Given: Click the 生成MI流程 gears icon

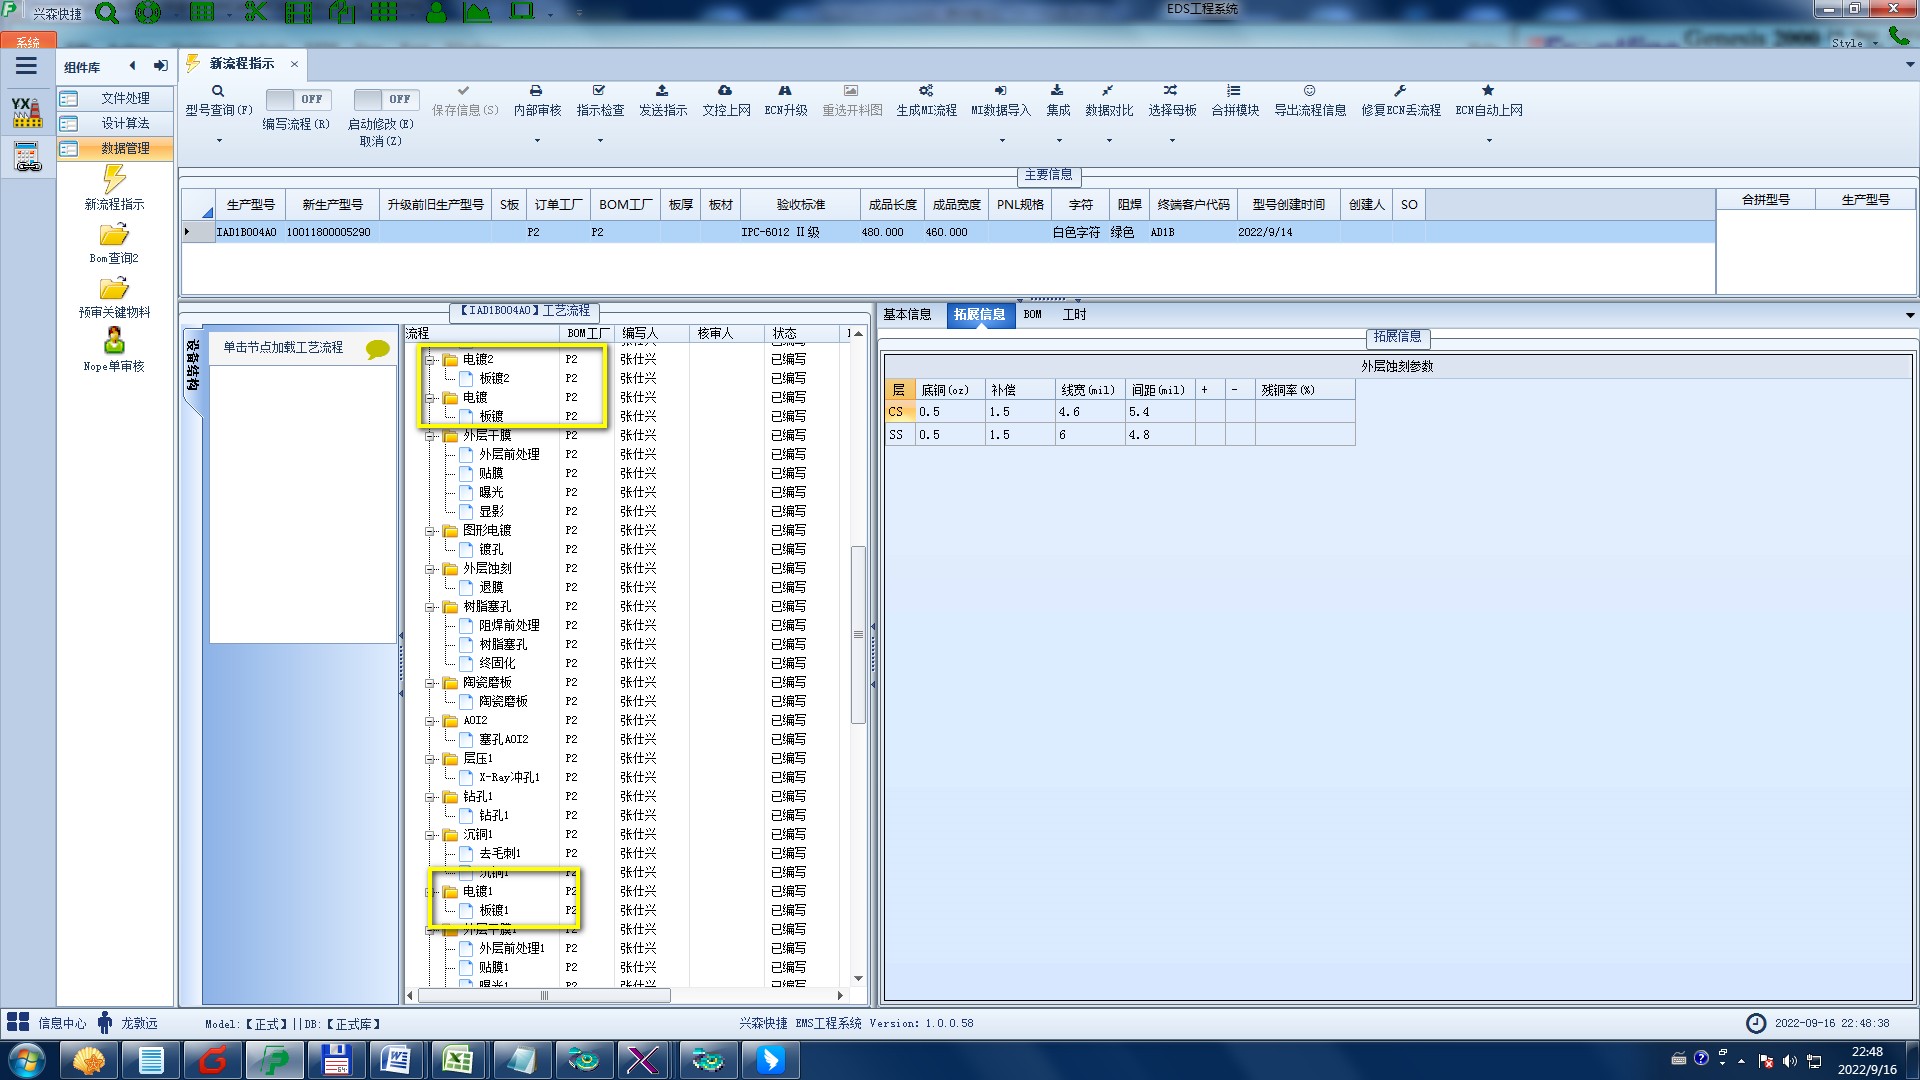Looking at the screenshot, I should 926,91.
